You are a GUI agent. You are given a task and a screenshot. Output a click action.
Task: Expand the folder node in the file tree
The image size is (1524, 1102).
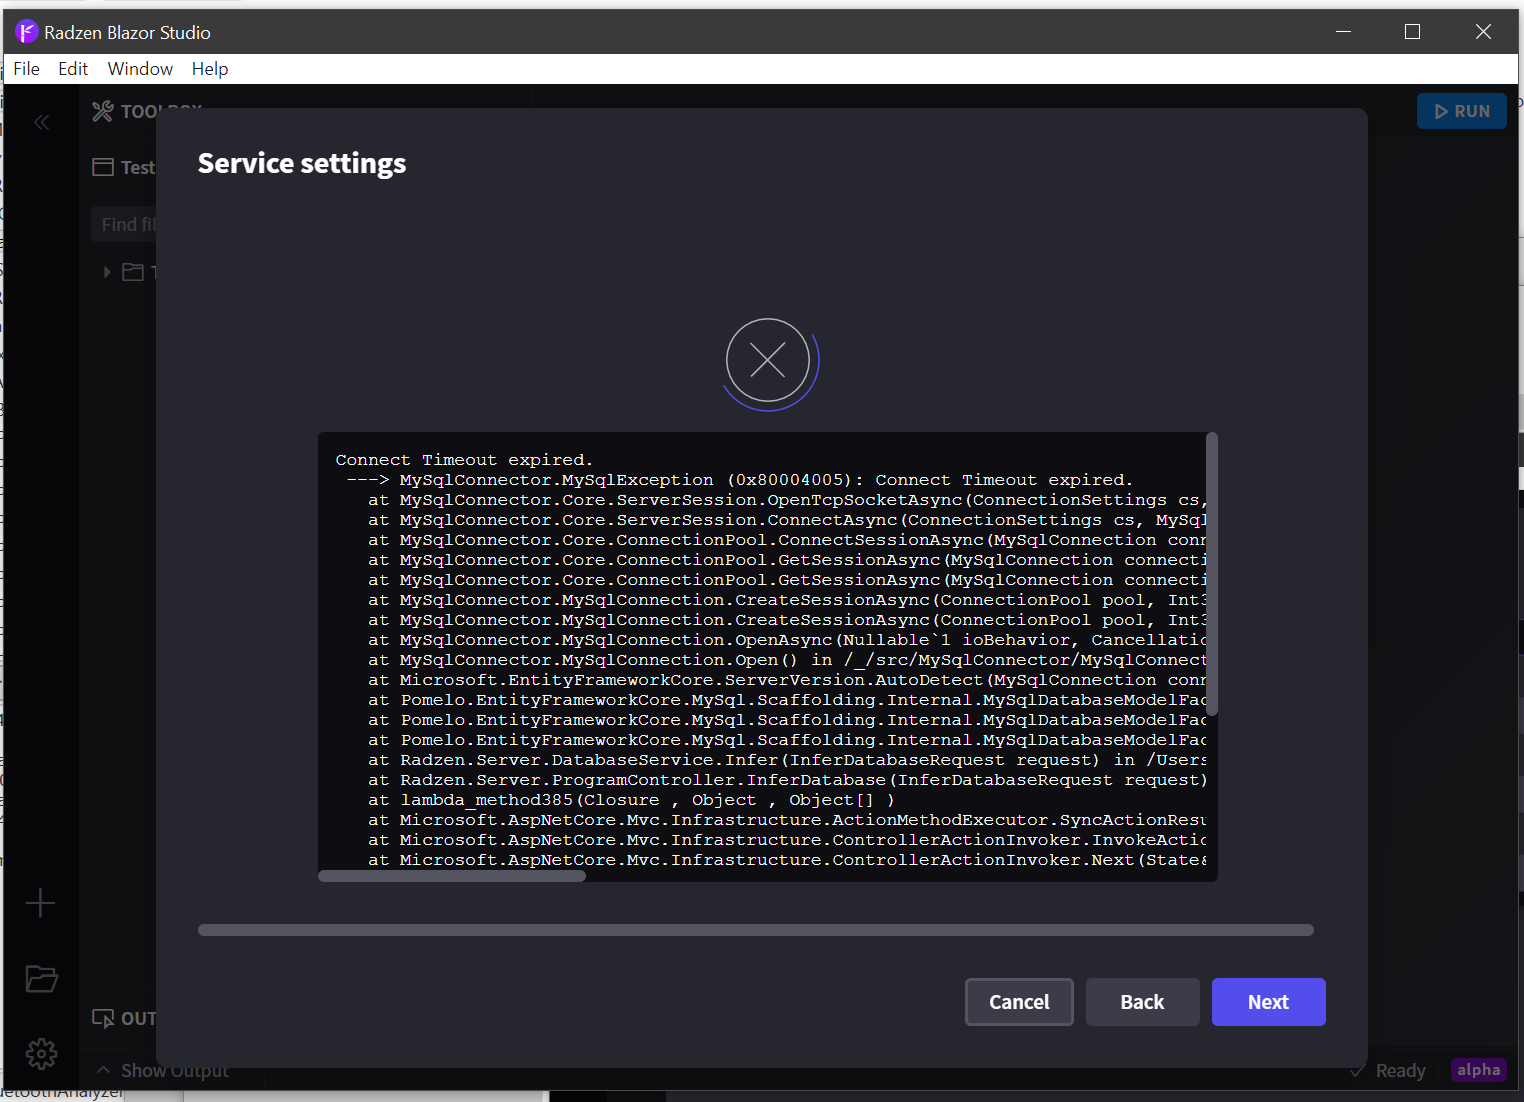point(107,271)
